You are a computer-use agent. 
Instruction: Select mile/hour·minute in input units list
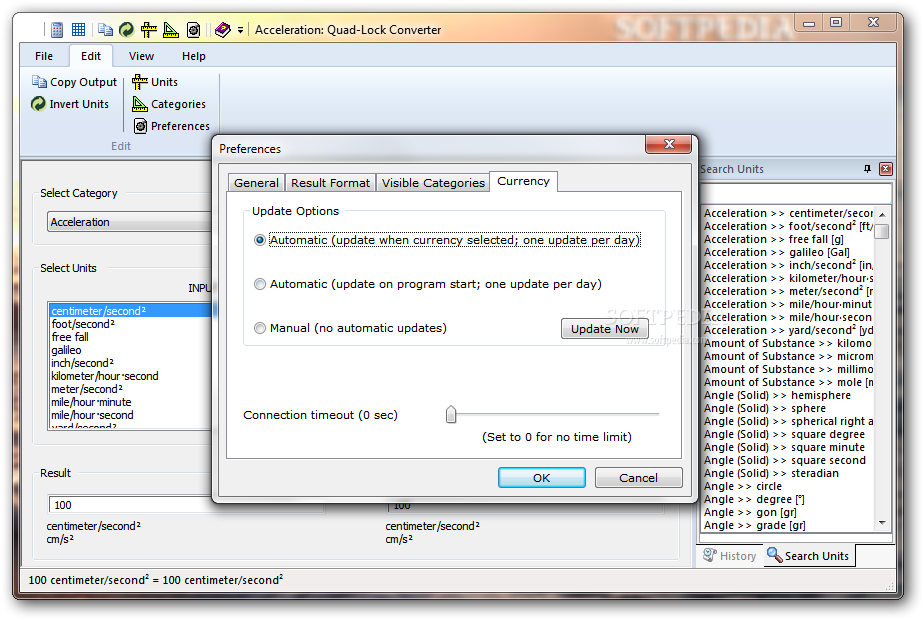point(131,401)
